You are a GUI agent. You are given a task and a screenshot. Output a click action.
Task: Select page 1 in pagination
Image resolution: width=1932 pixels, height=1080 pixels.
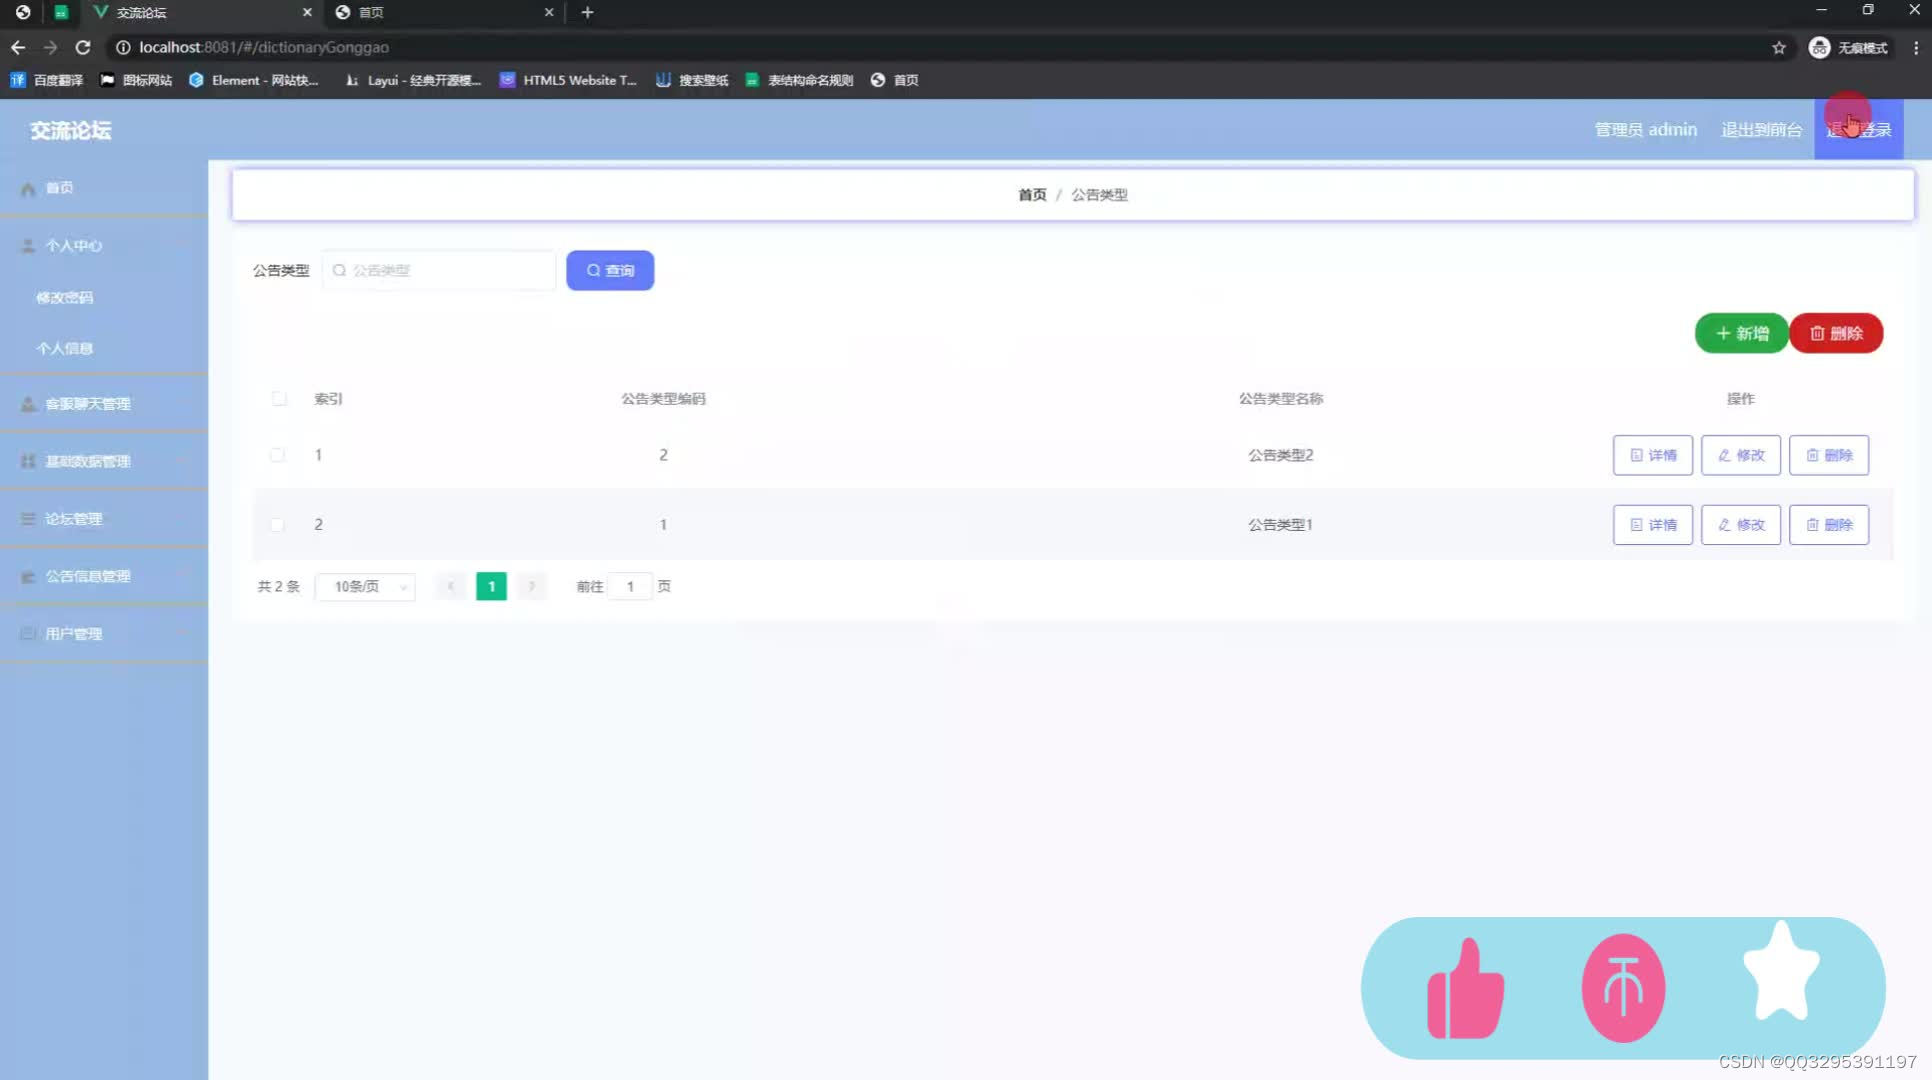[x=491, y=587]
